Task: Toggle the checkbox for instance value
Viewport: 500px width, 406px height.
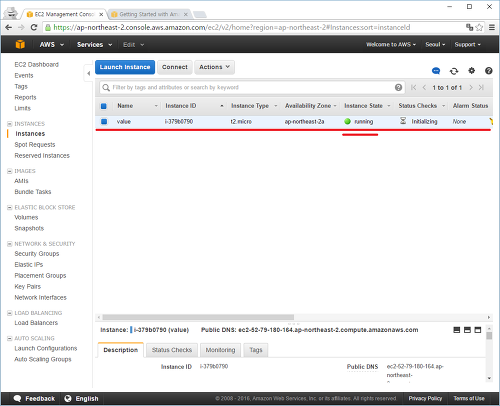Action: [x=104, y=122]
